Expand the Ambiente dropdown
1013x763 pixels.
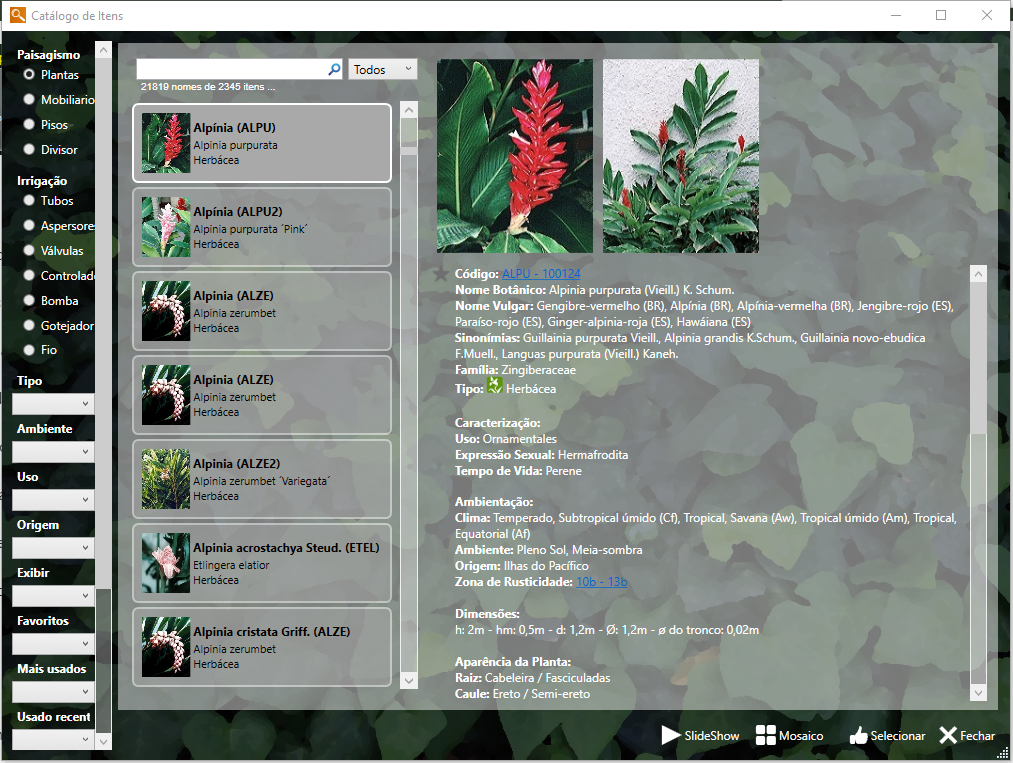(x=54, y=452)
